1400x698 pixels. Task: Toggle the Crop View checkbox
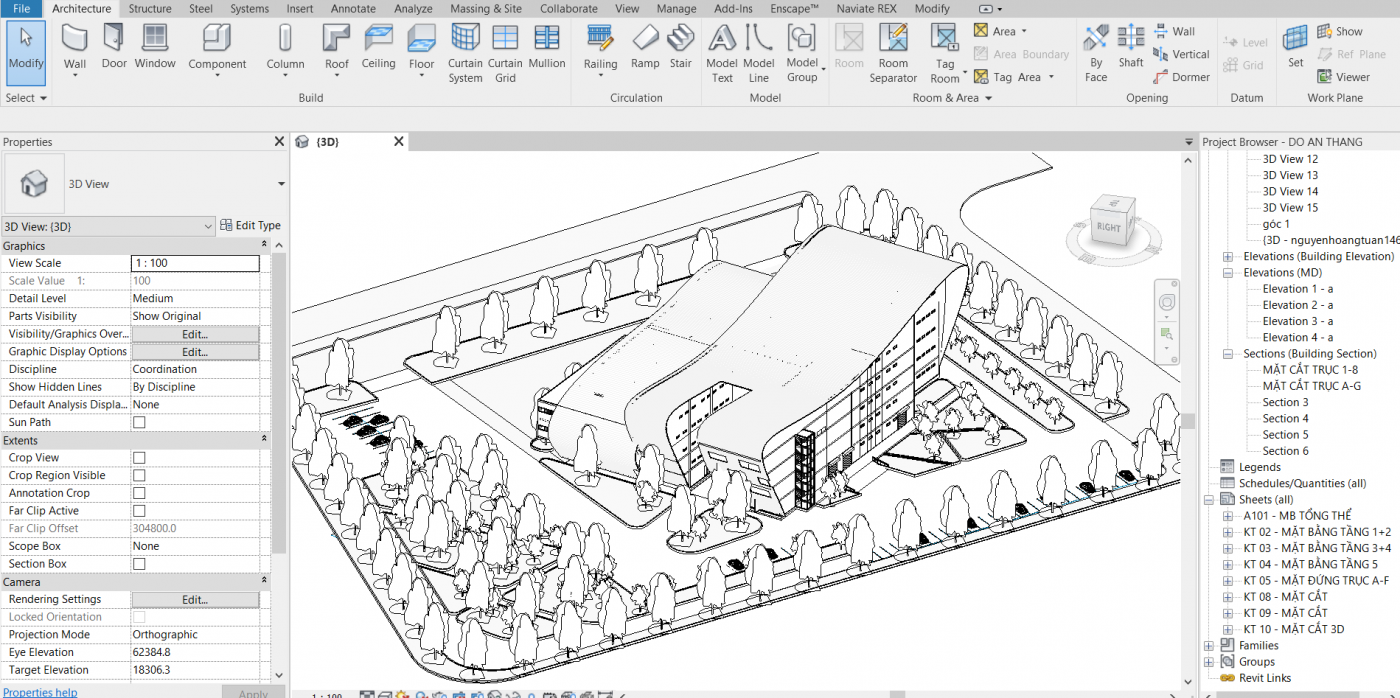point(140,458)
